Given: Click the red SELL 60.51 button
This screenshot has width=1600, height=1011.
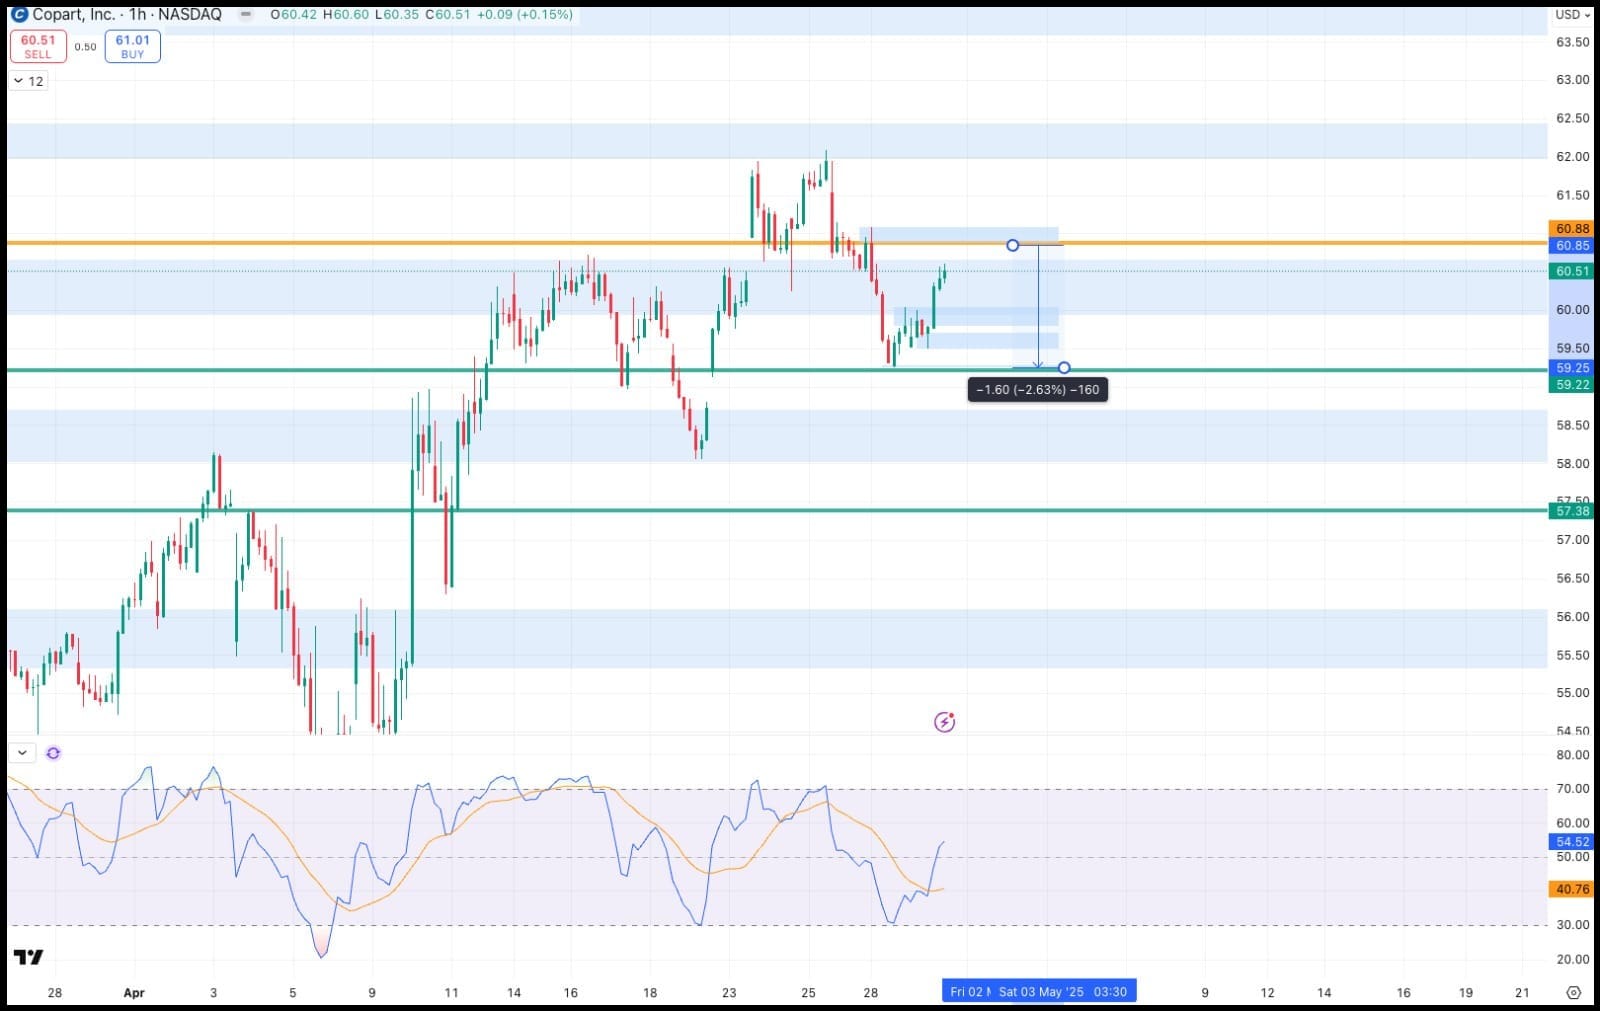Looking at the screenshot, I should pyautogui.click(x=38, y=46).
